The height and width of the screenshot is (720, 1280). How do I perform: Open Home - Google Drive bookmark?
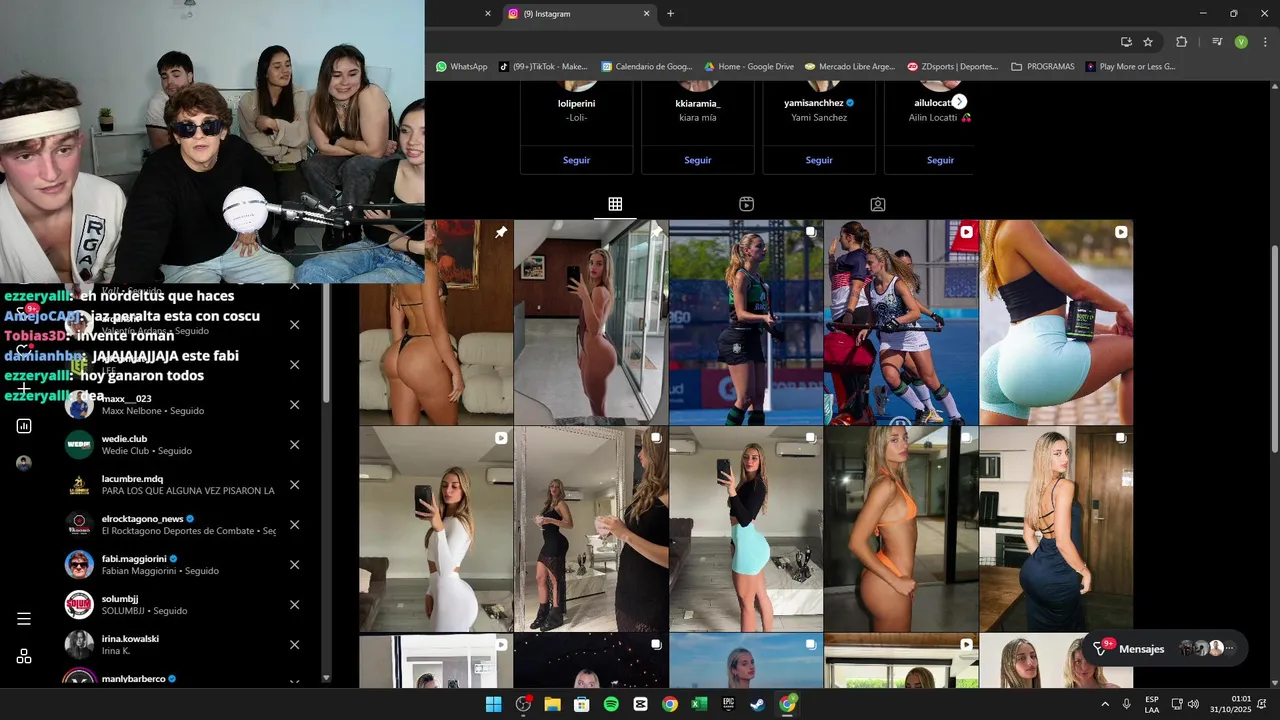pos(748,67)
